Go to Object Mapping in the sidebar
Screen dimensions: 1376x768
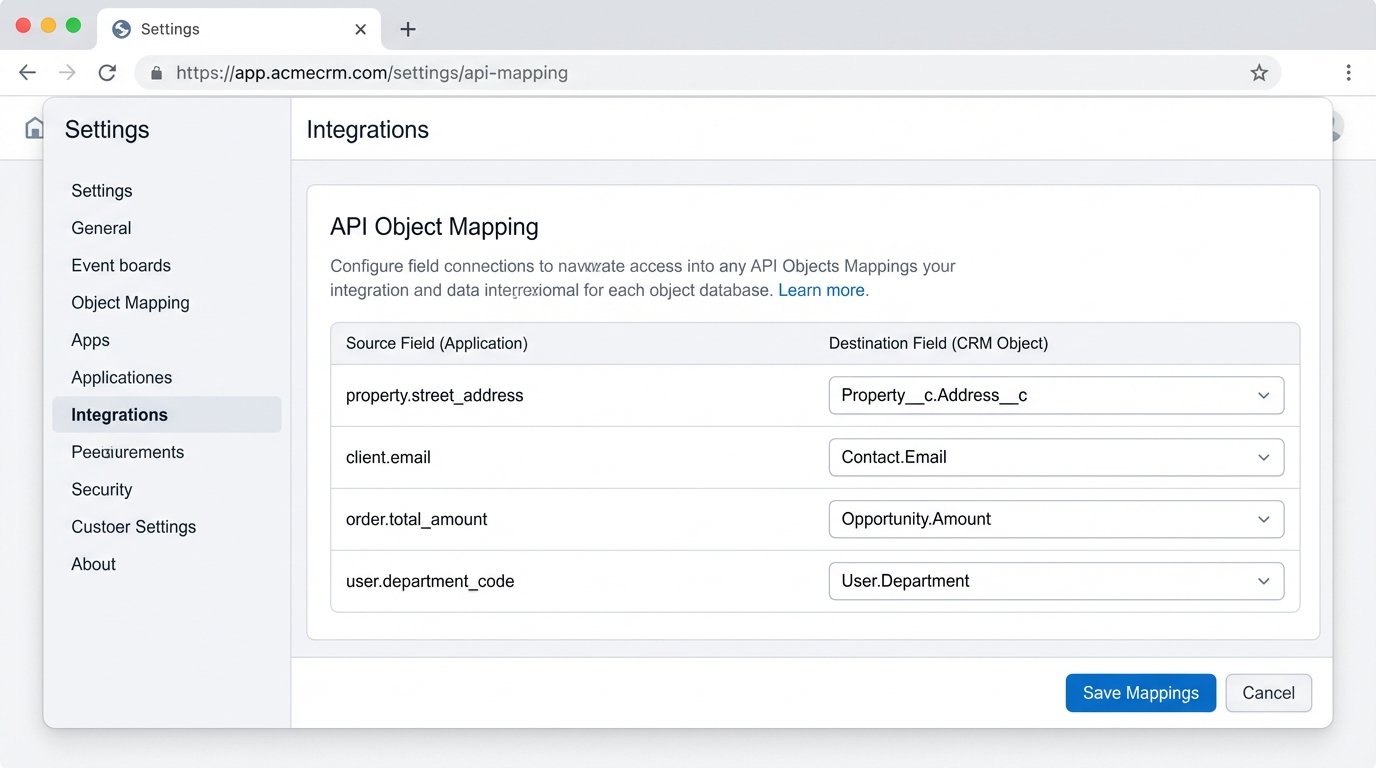[130, 302]
